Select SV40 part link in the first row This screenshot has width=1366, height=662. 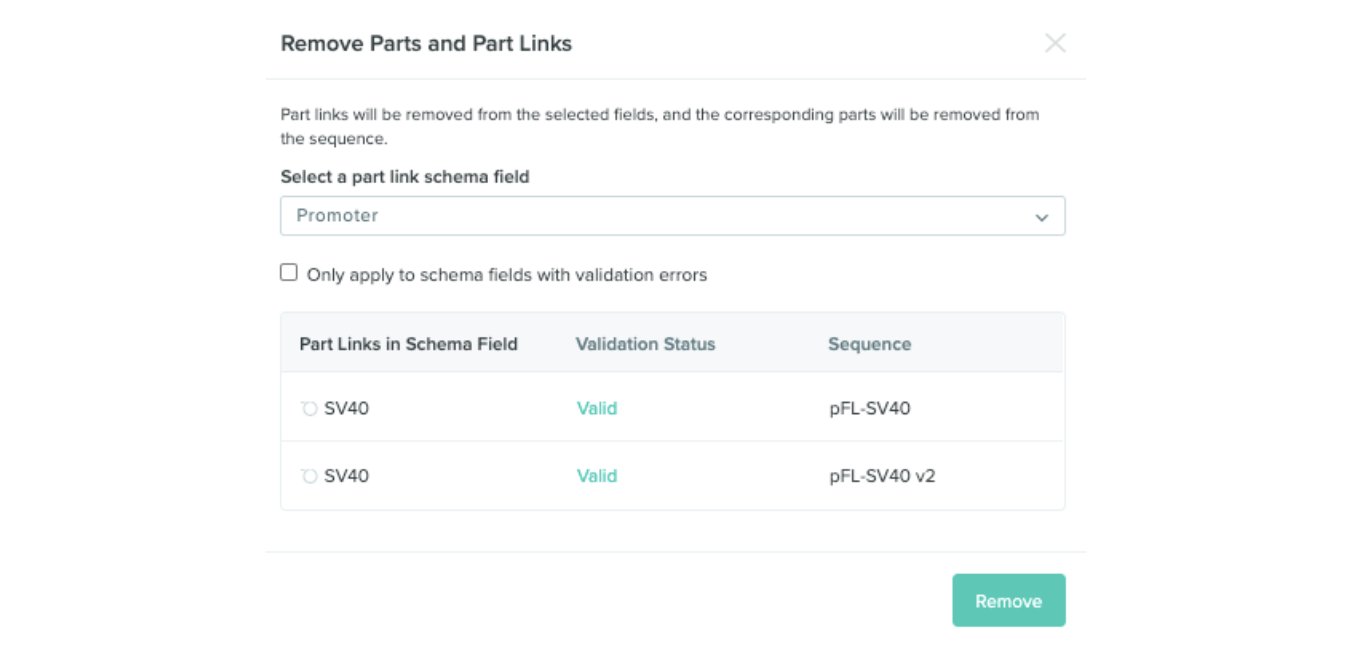pos(346,409)
